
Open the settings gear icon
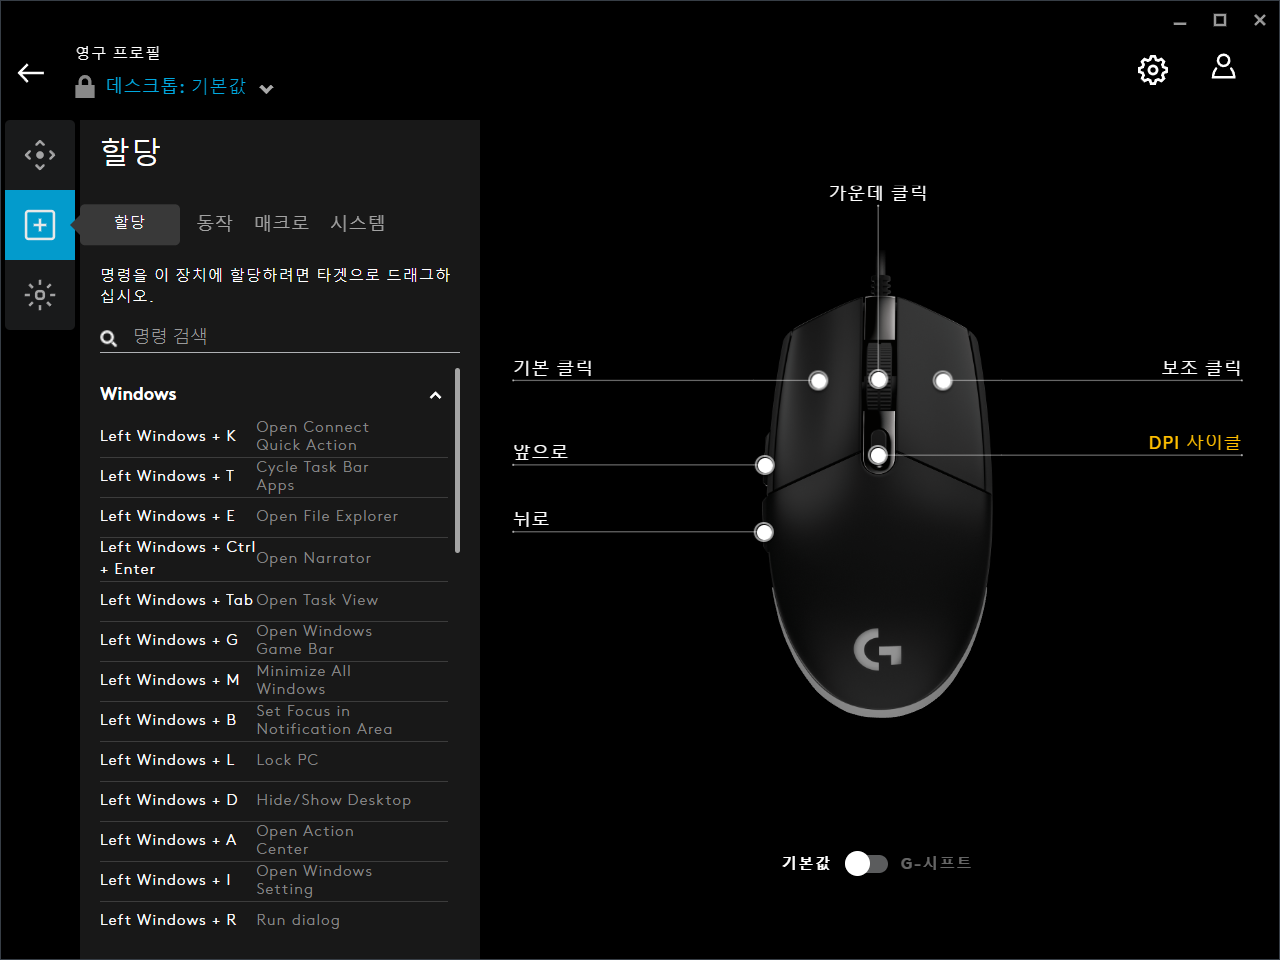[x=1152, y=69]
